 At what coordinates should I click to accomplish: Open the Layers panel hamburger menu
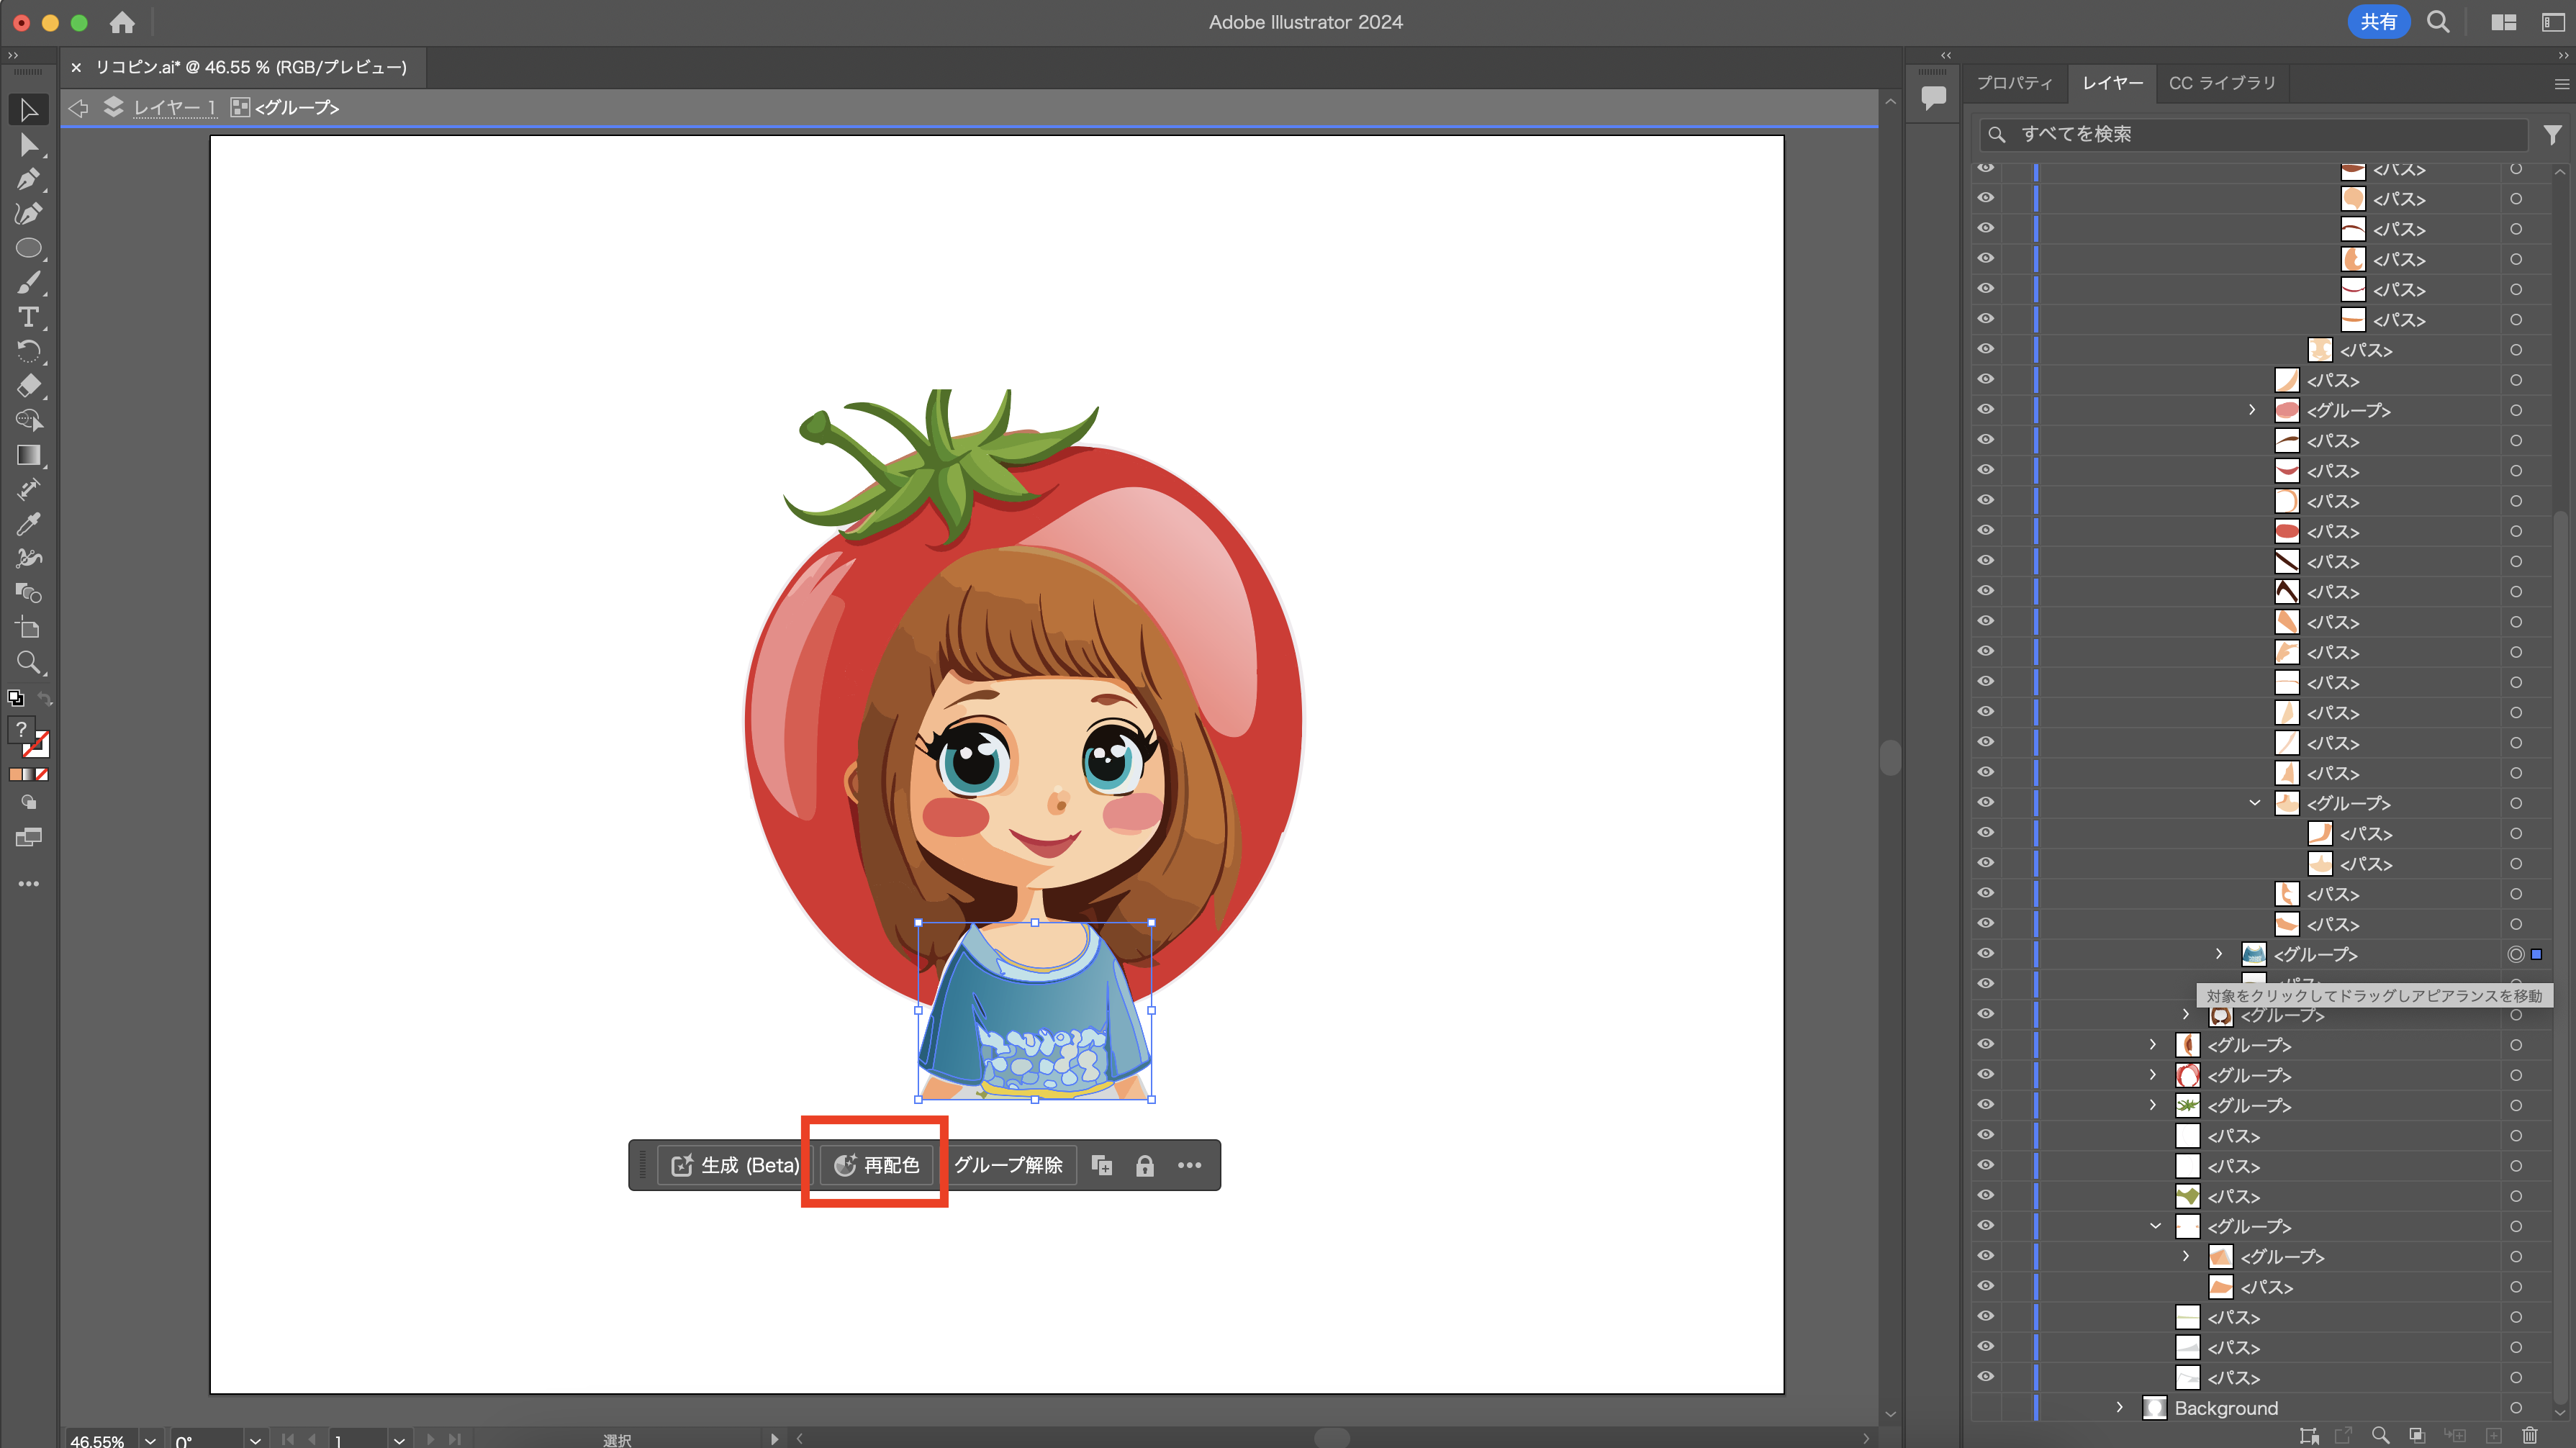2561,84
